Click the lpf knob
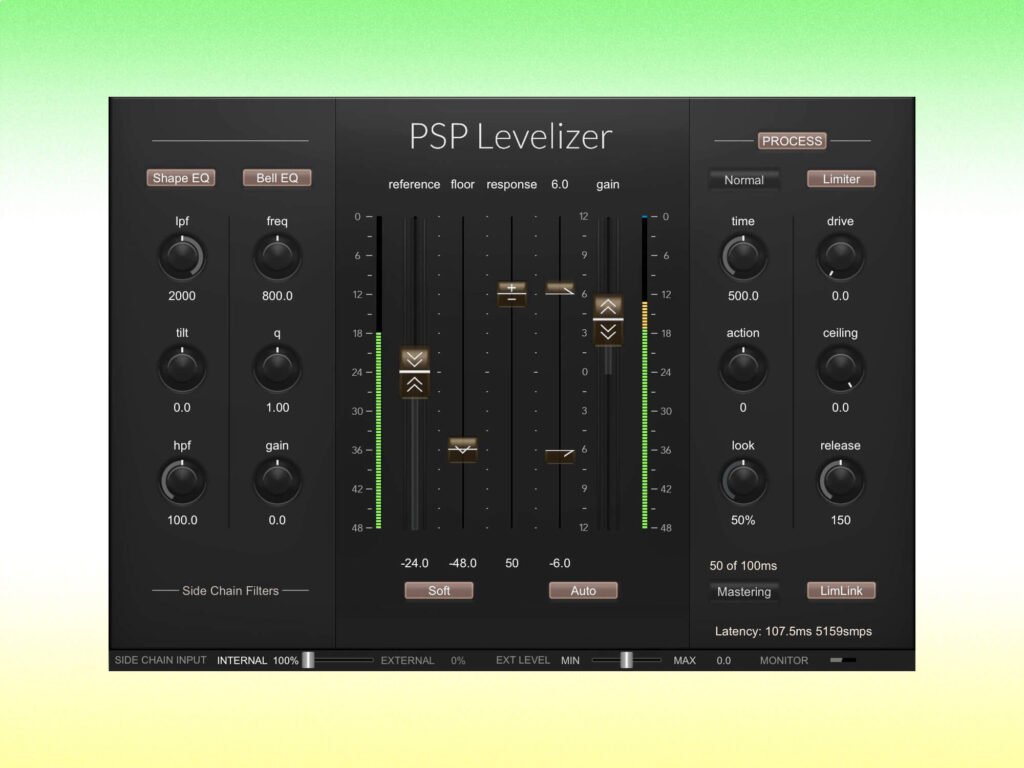Viewport: 1024px width, 768px height. [182, 257]
